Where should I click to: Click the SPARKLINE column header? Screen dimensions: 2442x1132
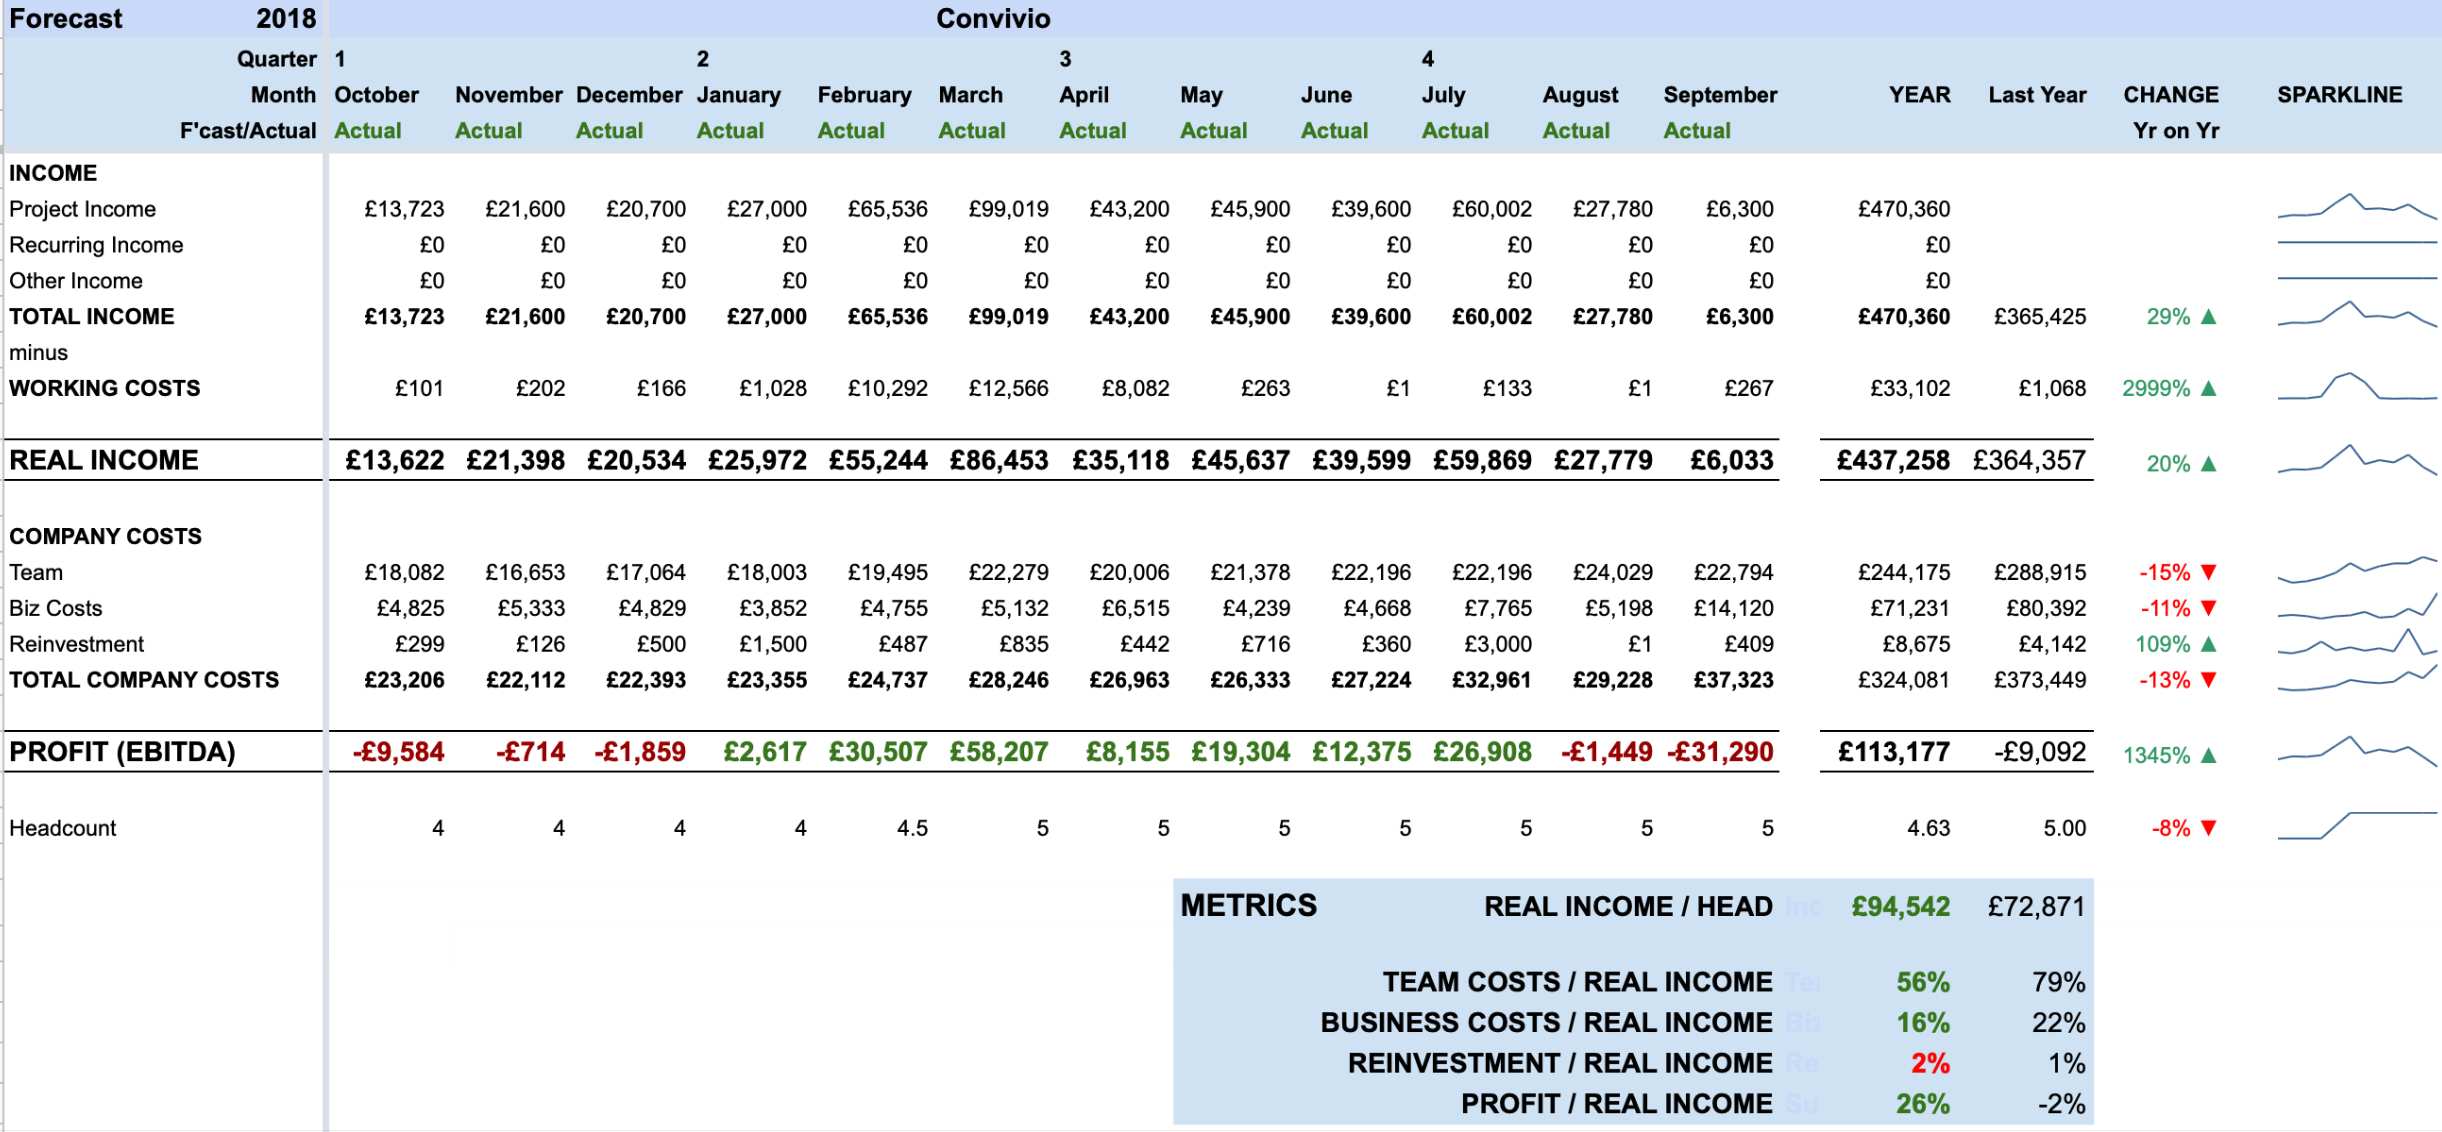[2339, 94]
